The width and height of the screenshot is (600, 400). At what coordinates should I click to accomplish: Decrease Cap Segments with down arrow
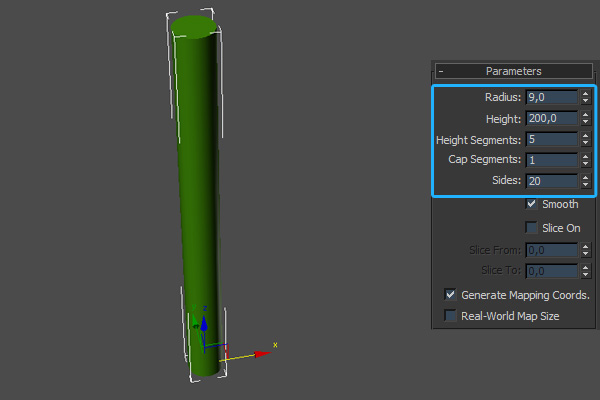(585, 164)
